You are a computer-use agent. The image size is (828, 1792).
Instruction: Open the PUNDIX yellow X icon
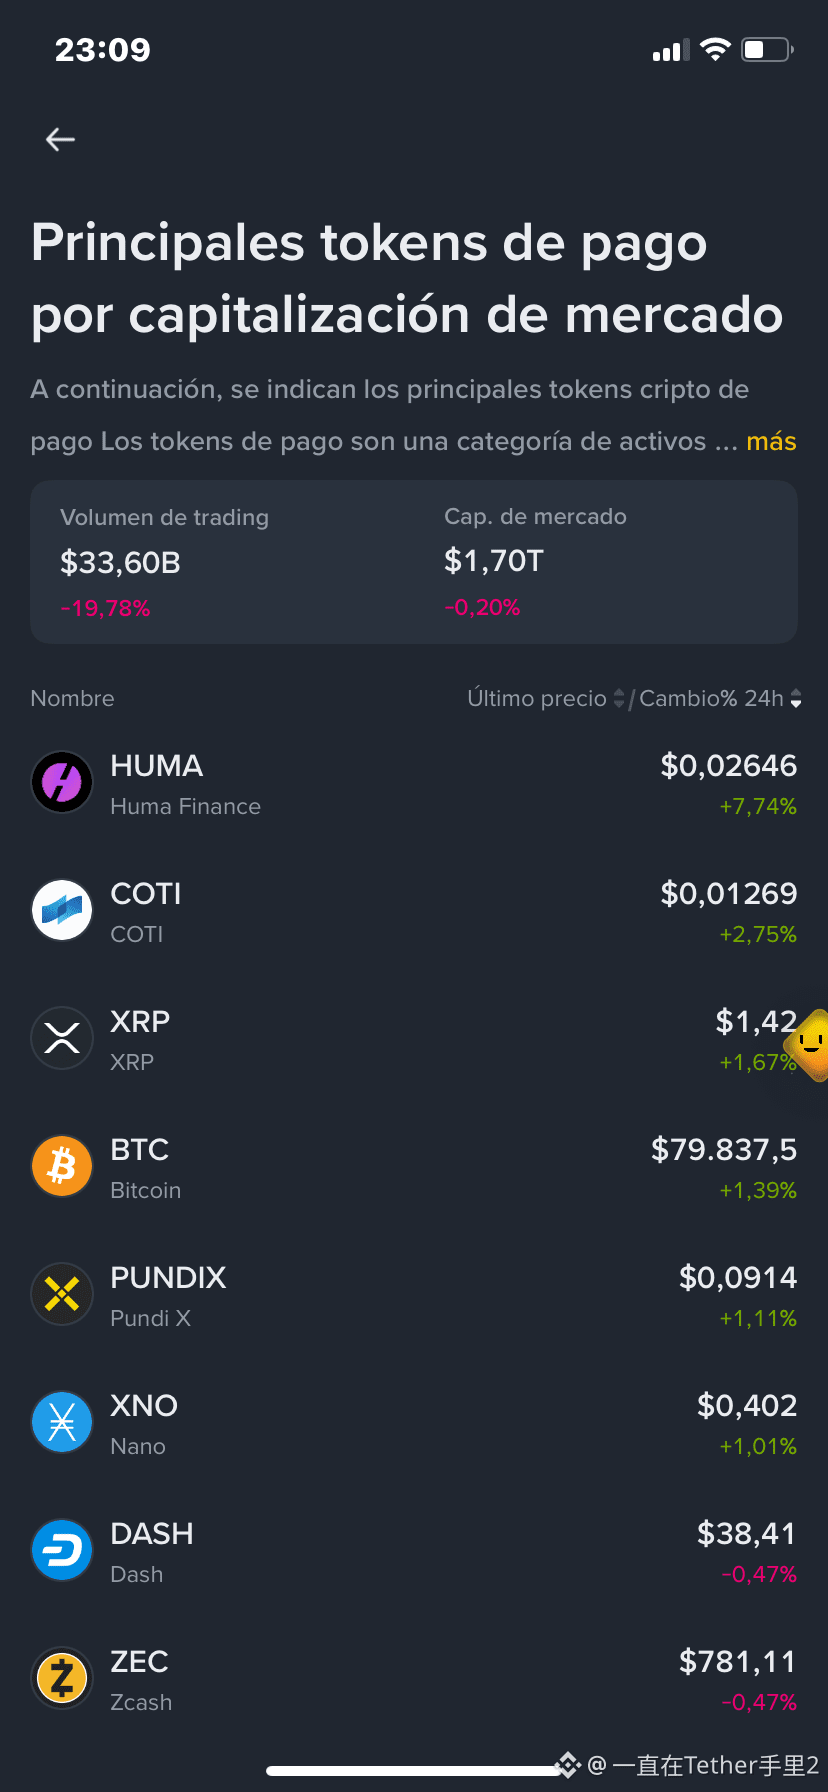click(x=62, y=1294)
